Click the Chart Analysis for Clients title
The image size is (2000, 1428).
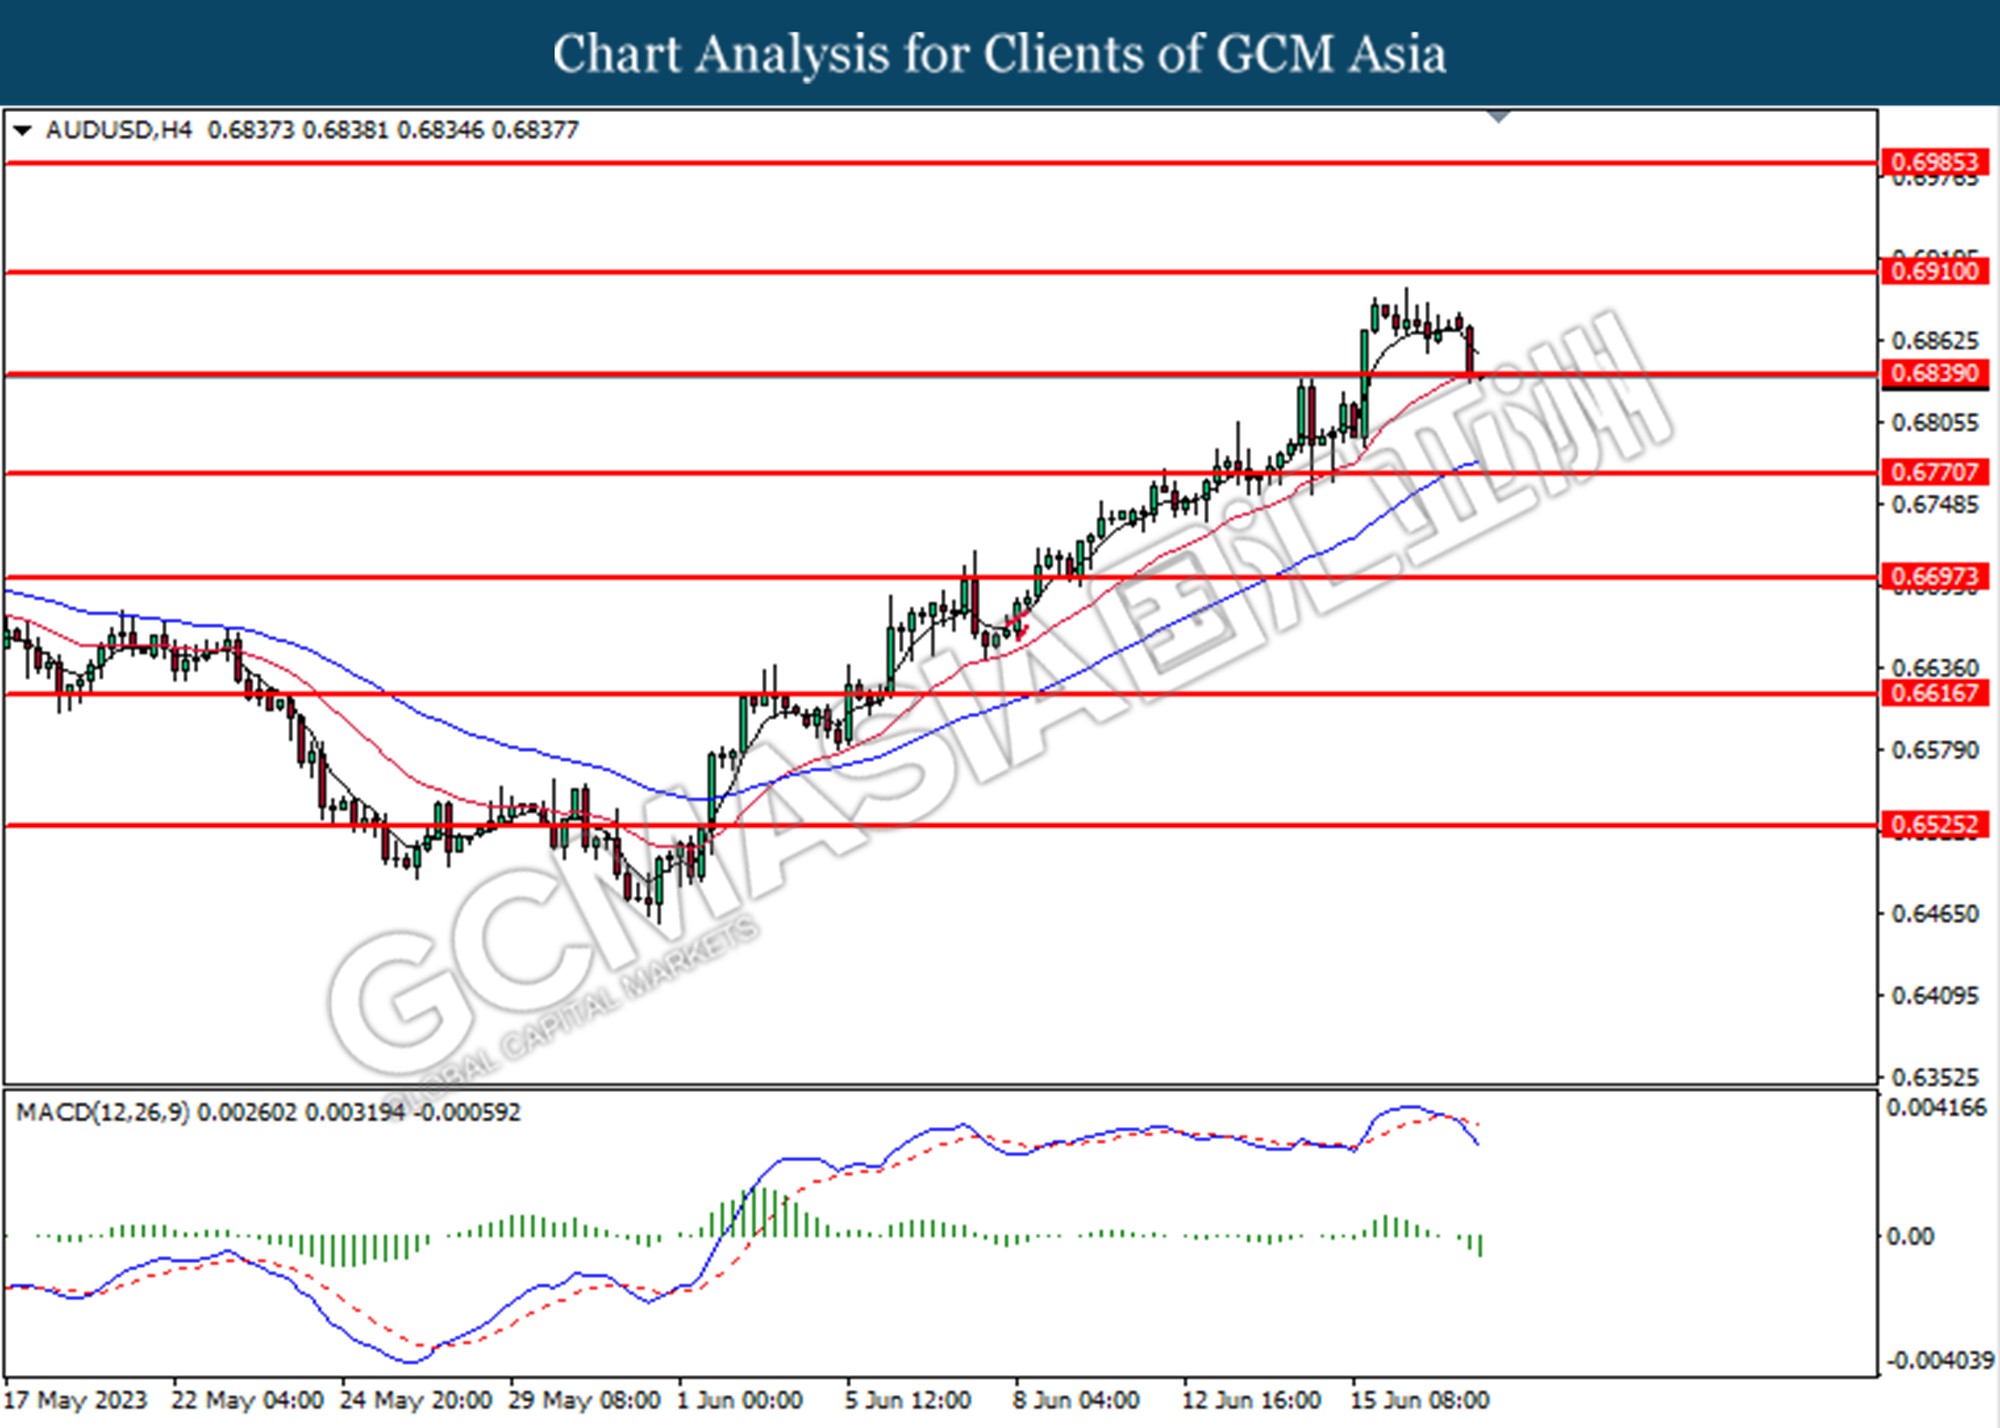[1000, 54]
